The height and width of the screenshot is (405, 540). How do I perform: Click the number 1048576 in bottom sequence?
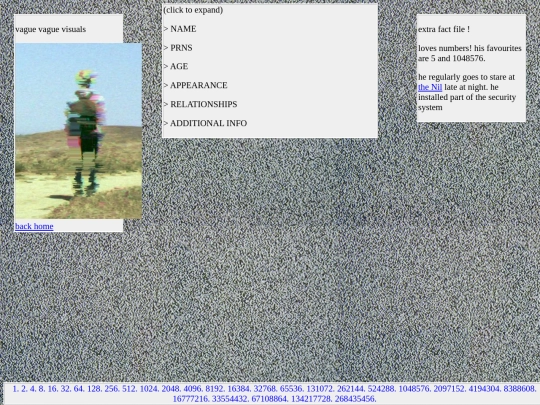tap(414, 389)
